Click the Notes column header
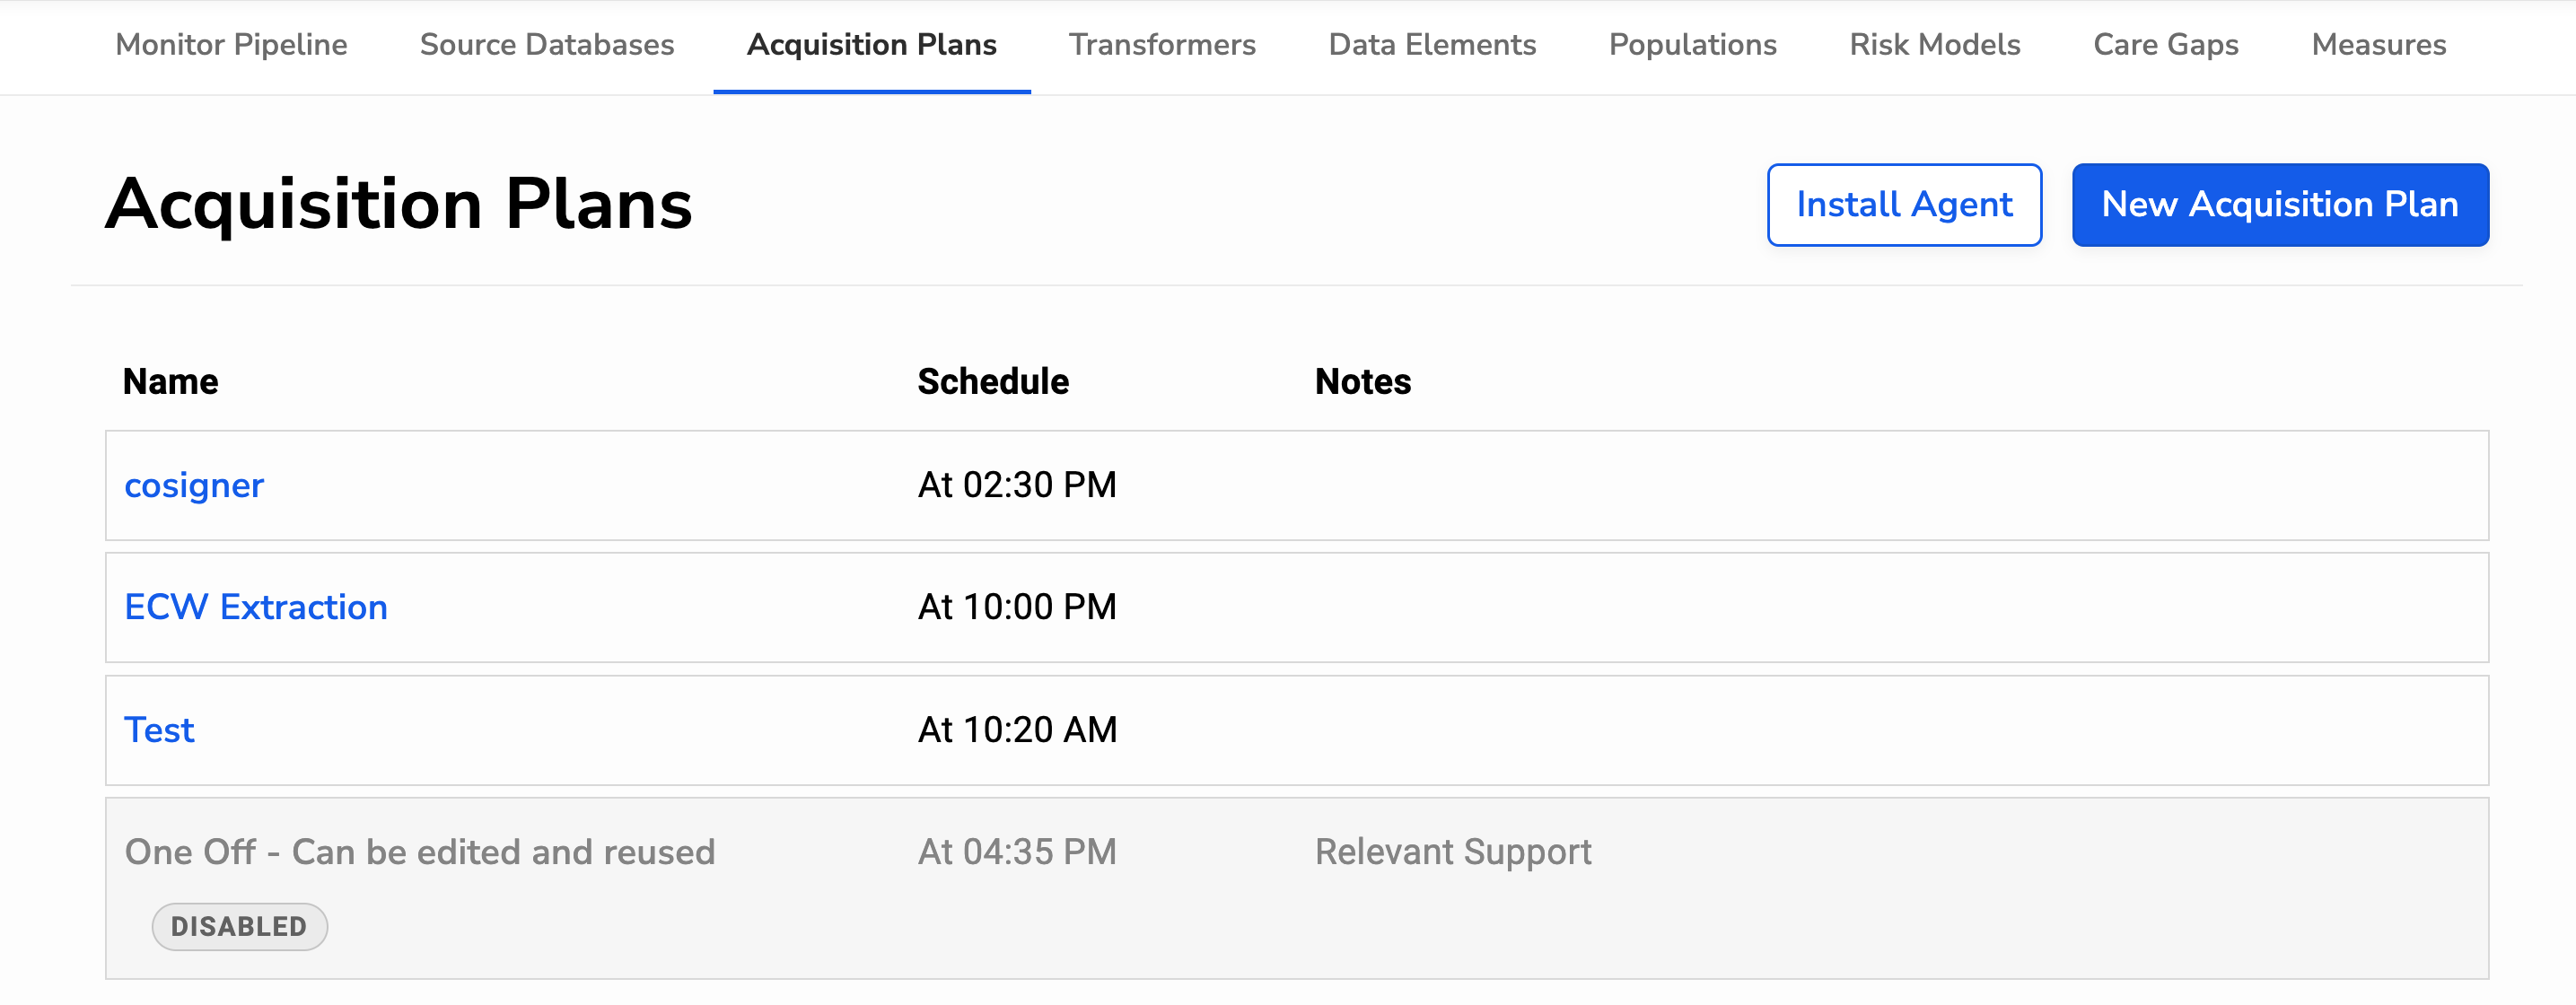Image resolution: width=2576 pixels, height=1005 pixels. [x=1362, y=381]
